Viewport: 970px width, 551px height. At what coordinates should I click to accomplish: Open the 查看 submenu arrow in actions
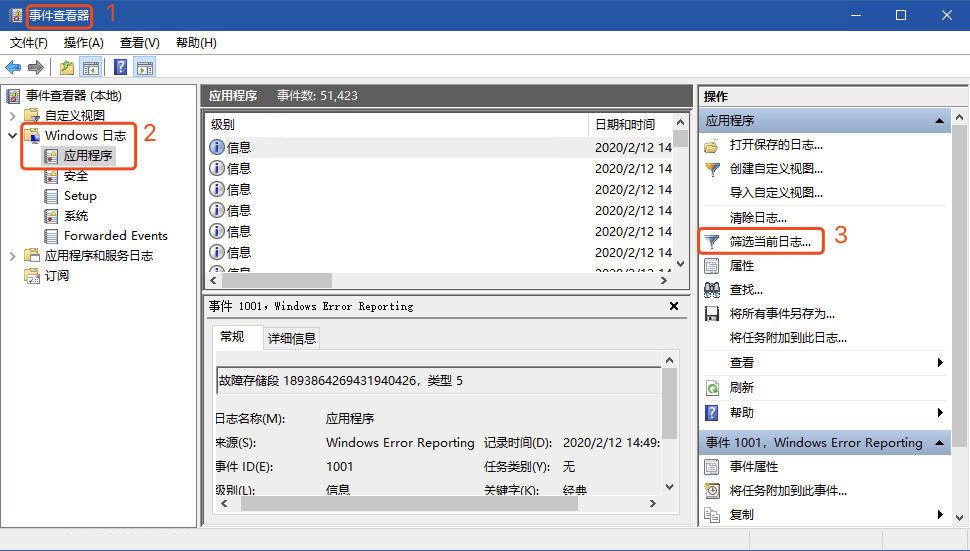pos(940,362)
